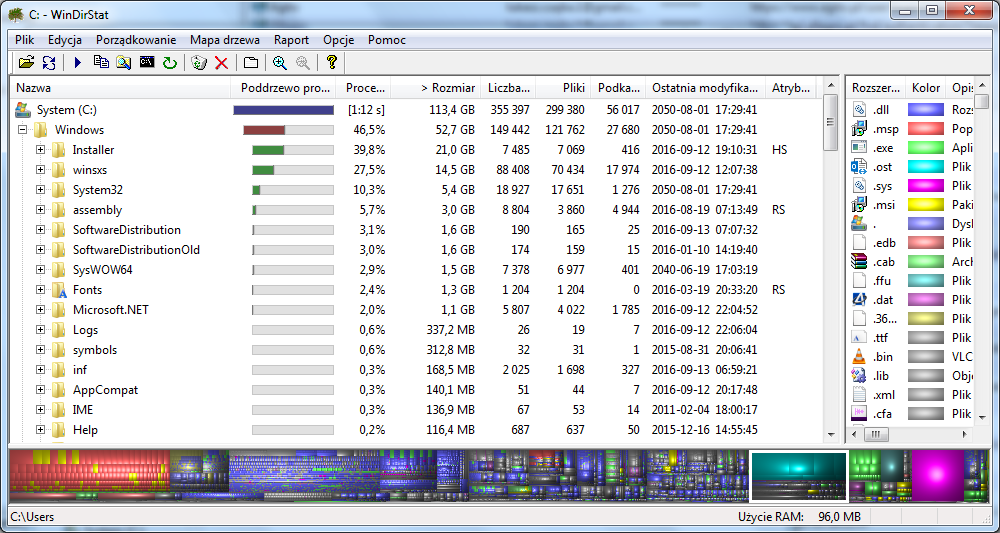Click the green Refresh Selected icon

pos(170,62)
